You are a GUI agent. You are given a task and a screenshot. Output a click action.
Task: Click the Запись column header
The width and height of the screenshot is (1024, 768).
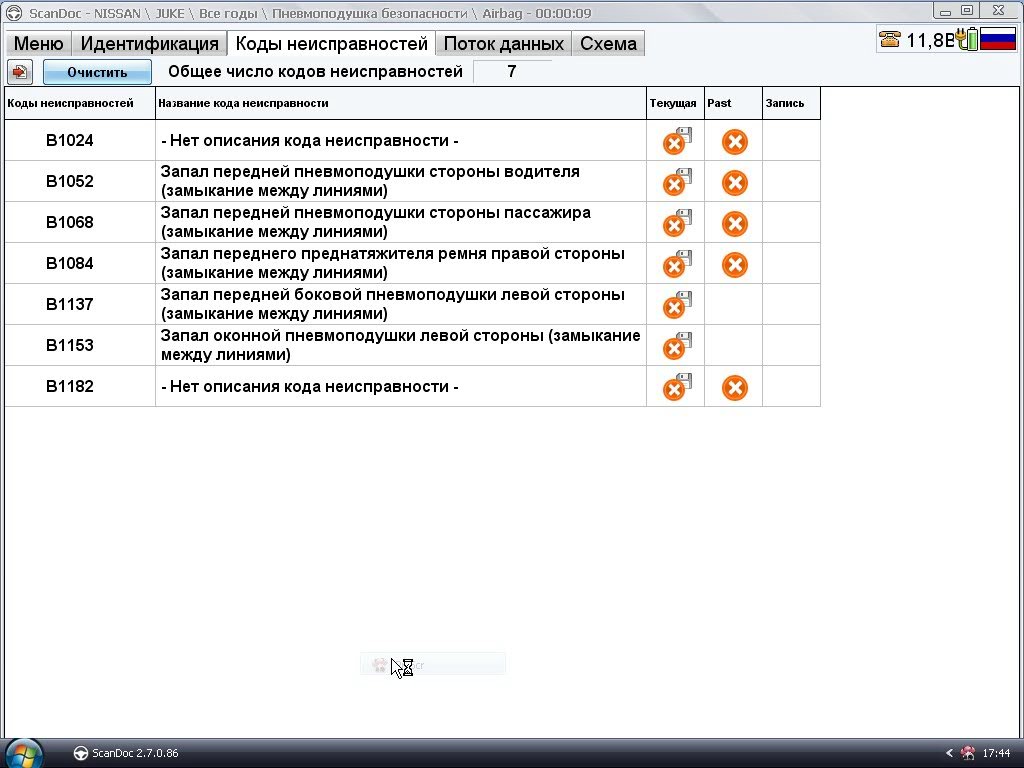coord(792,103)
